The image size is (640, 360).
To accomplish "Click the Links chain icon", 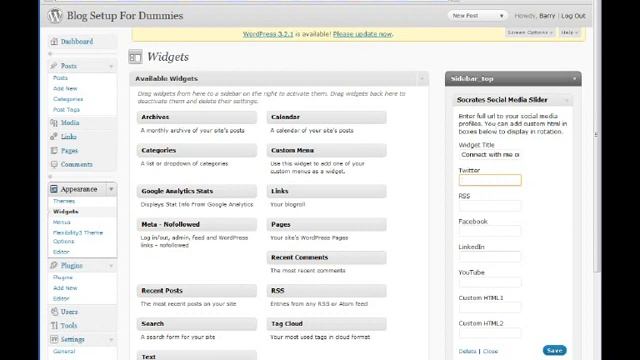I will click(54, 137).
